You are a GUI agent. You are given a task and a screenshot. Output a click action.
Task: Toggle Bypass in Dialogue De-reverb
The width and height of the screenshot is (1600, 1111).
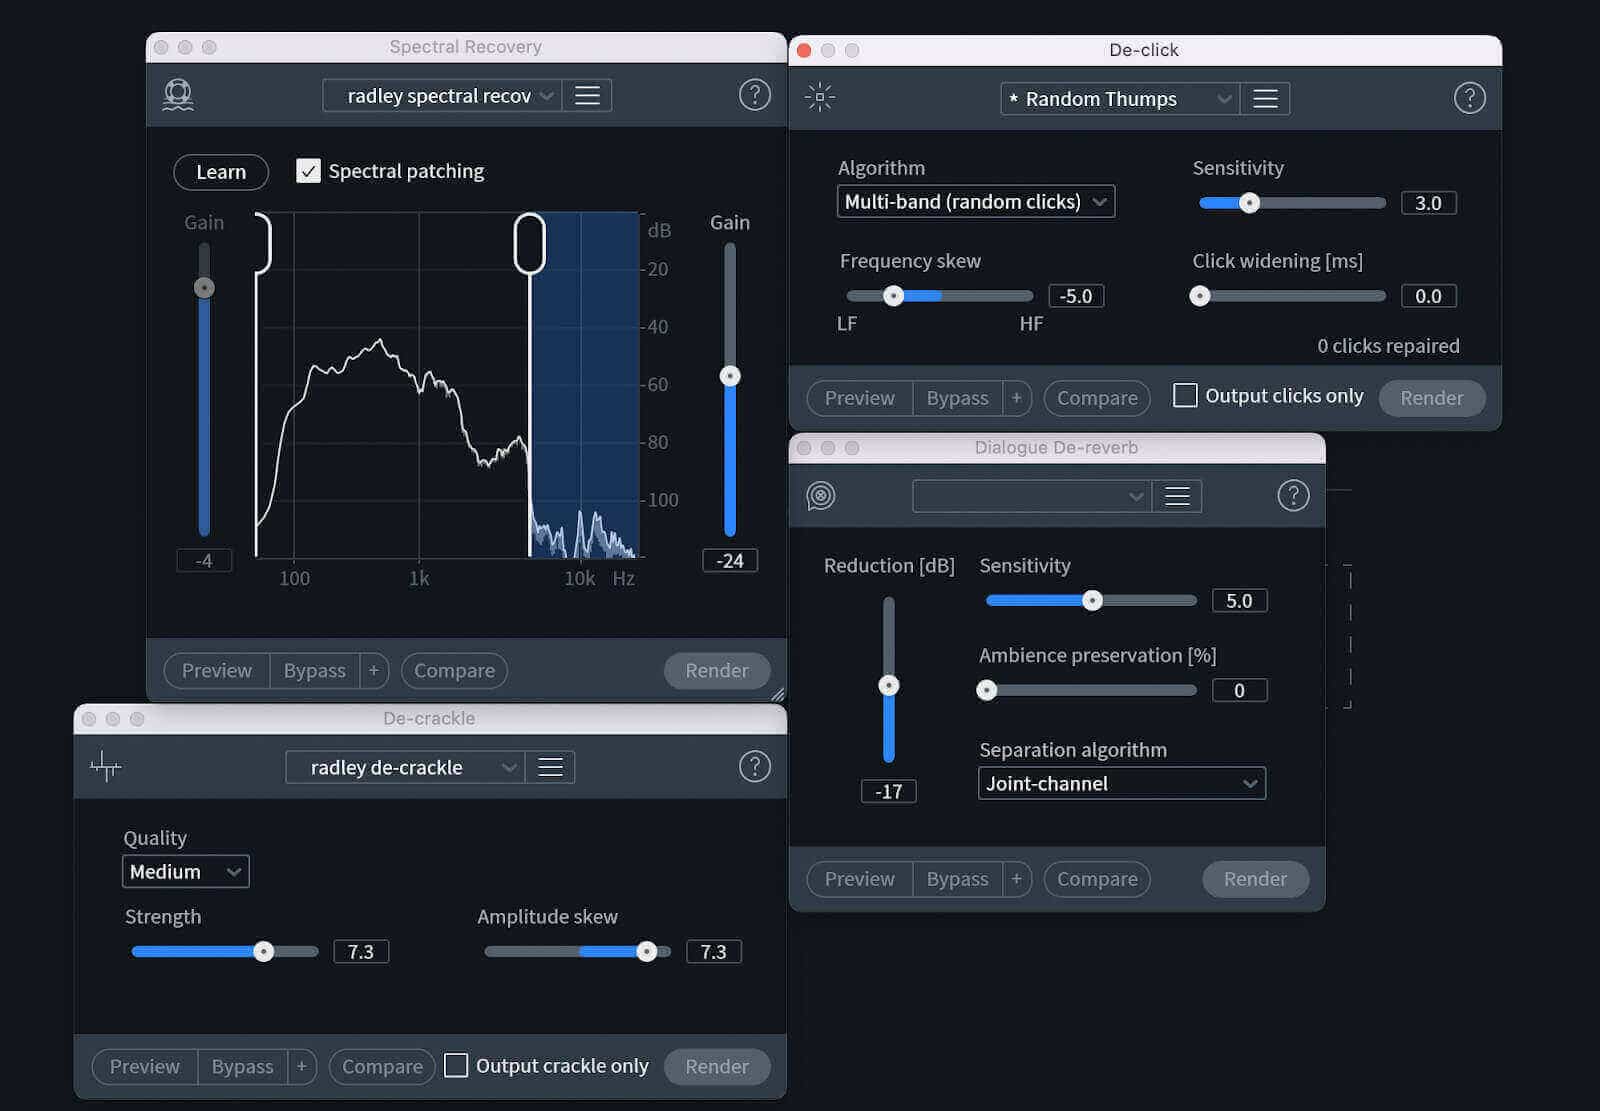point(957,879)
